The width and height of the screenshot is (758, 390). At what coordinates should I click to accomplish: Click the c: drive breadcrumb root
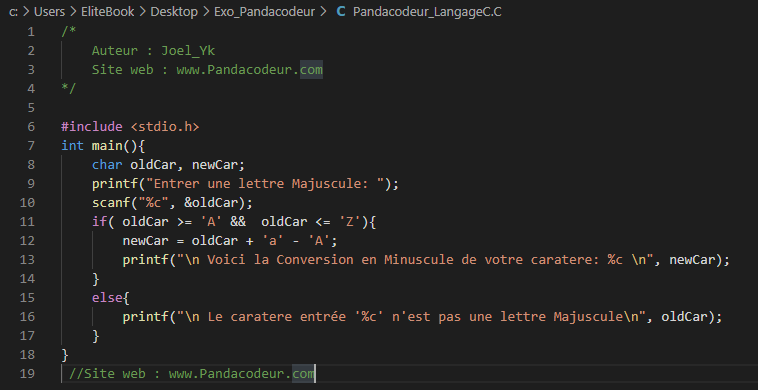[x=14, y=13]
